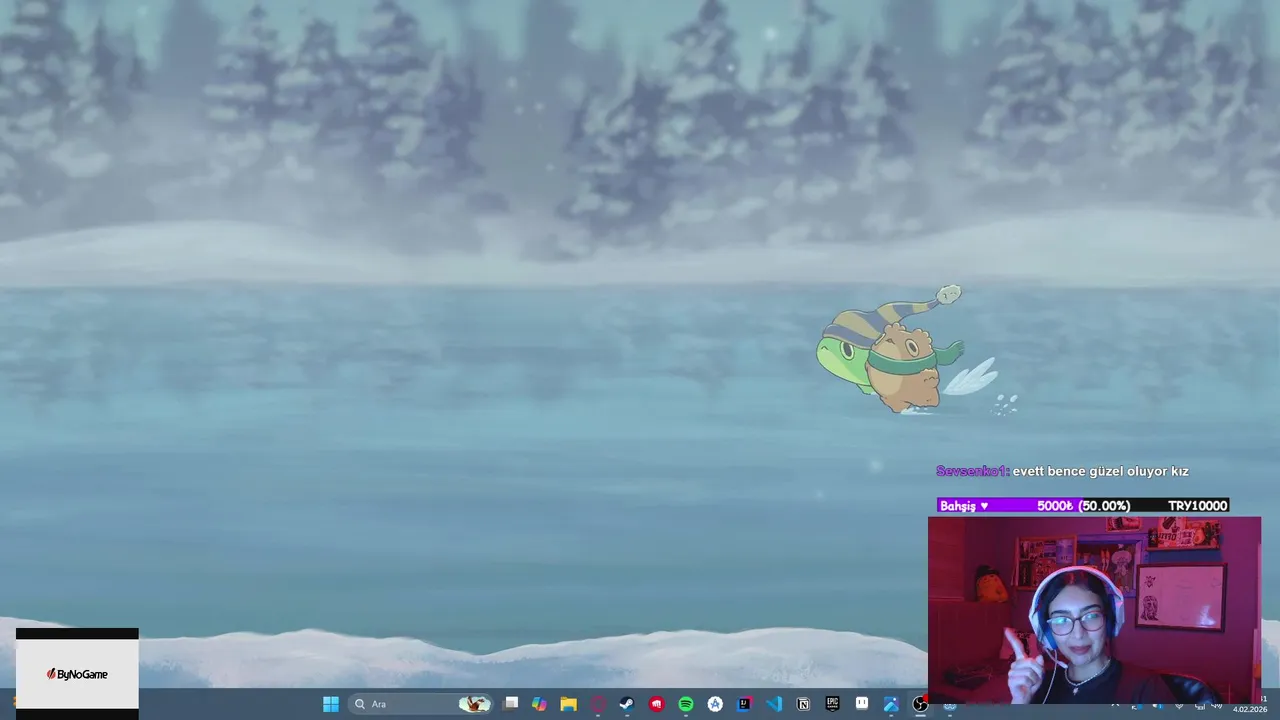Click the TRY10000 goal amount text
The height and width of the screenshot is (720, 1280).
pos(1197,506)
